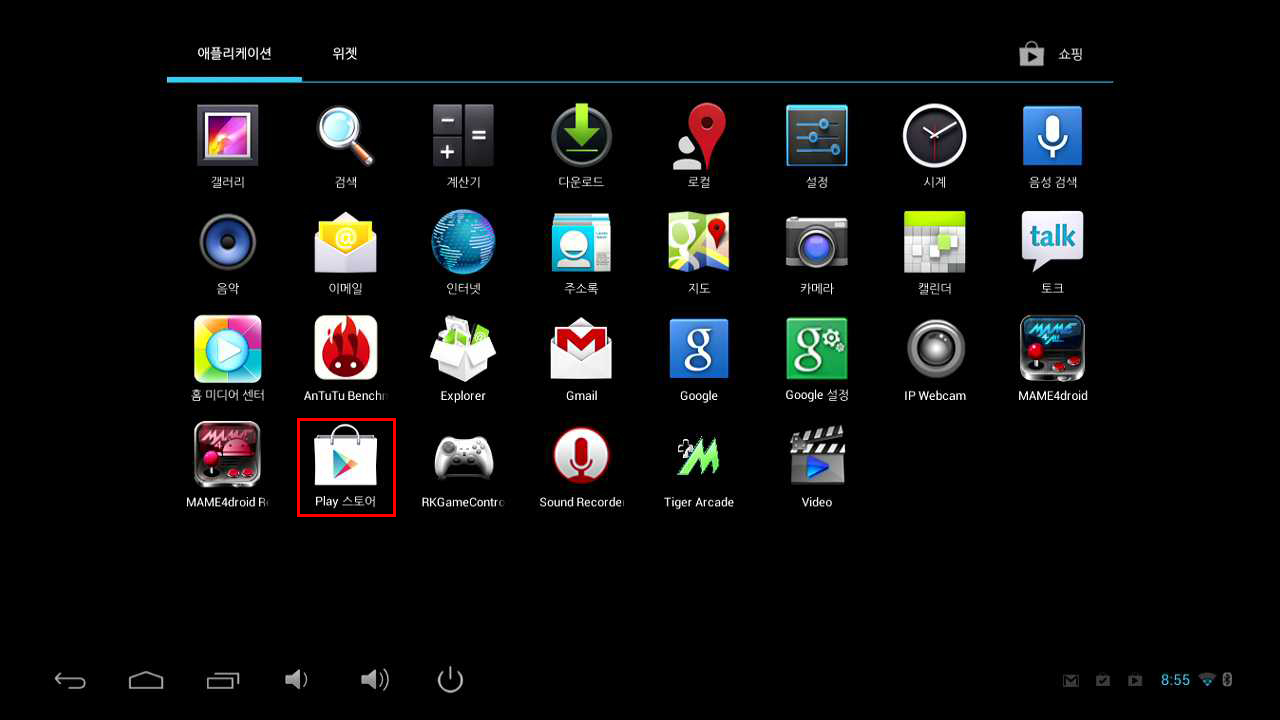Open the 계산기 calculator
Viewport: 1280px width, 720px height.
point(463,146)
